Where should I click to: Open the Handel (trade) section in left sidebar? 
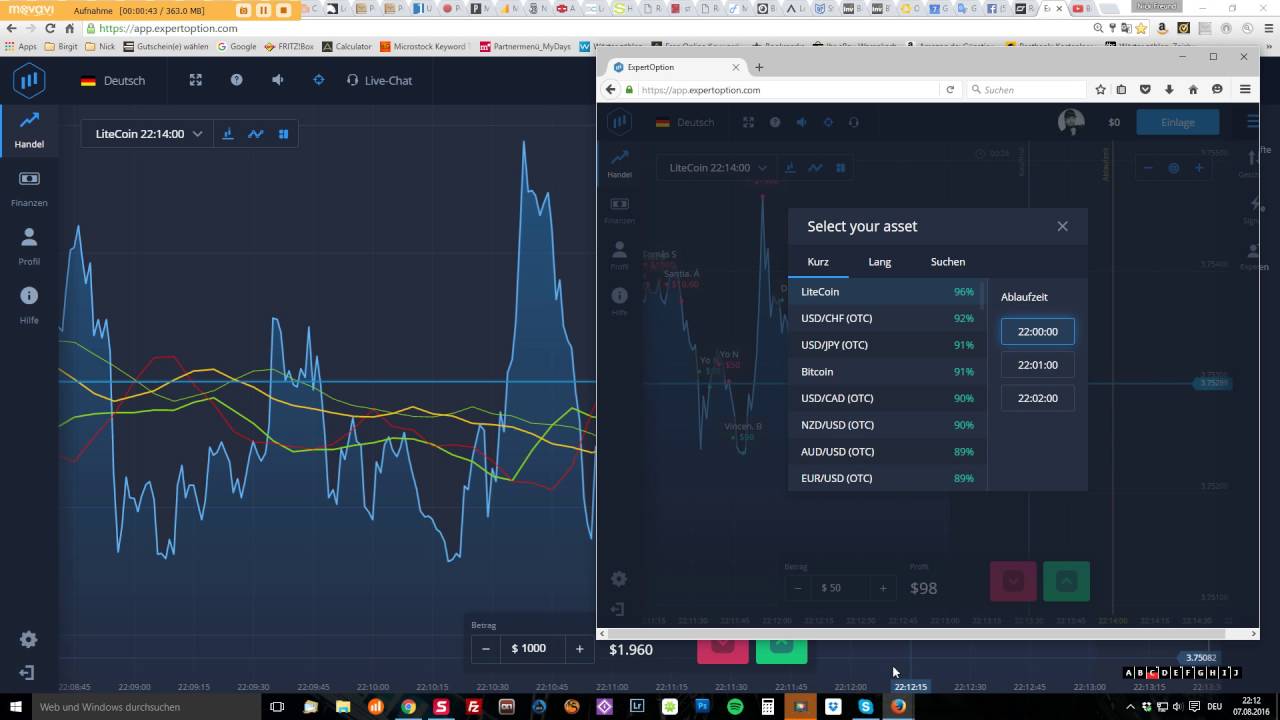pos(29,130)
